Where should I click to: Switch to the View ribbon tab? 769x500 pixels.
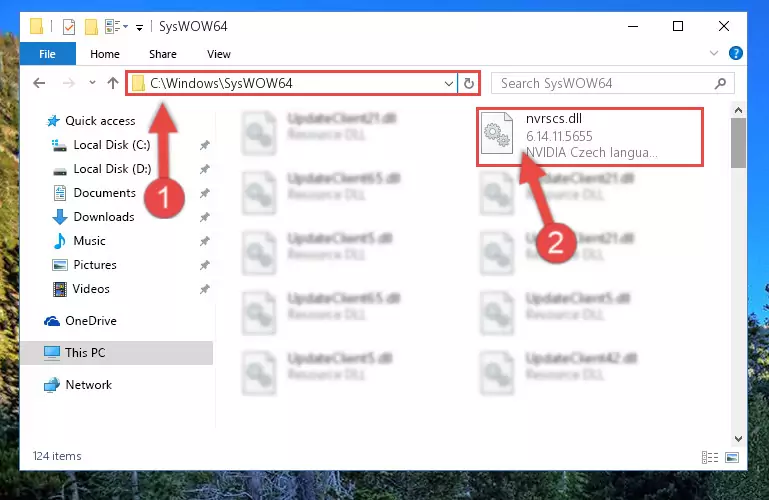(219, 54)
